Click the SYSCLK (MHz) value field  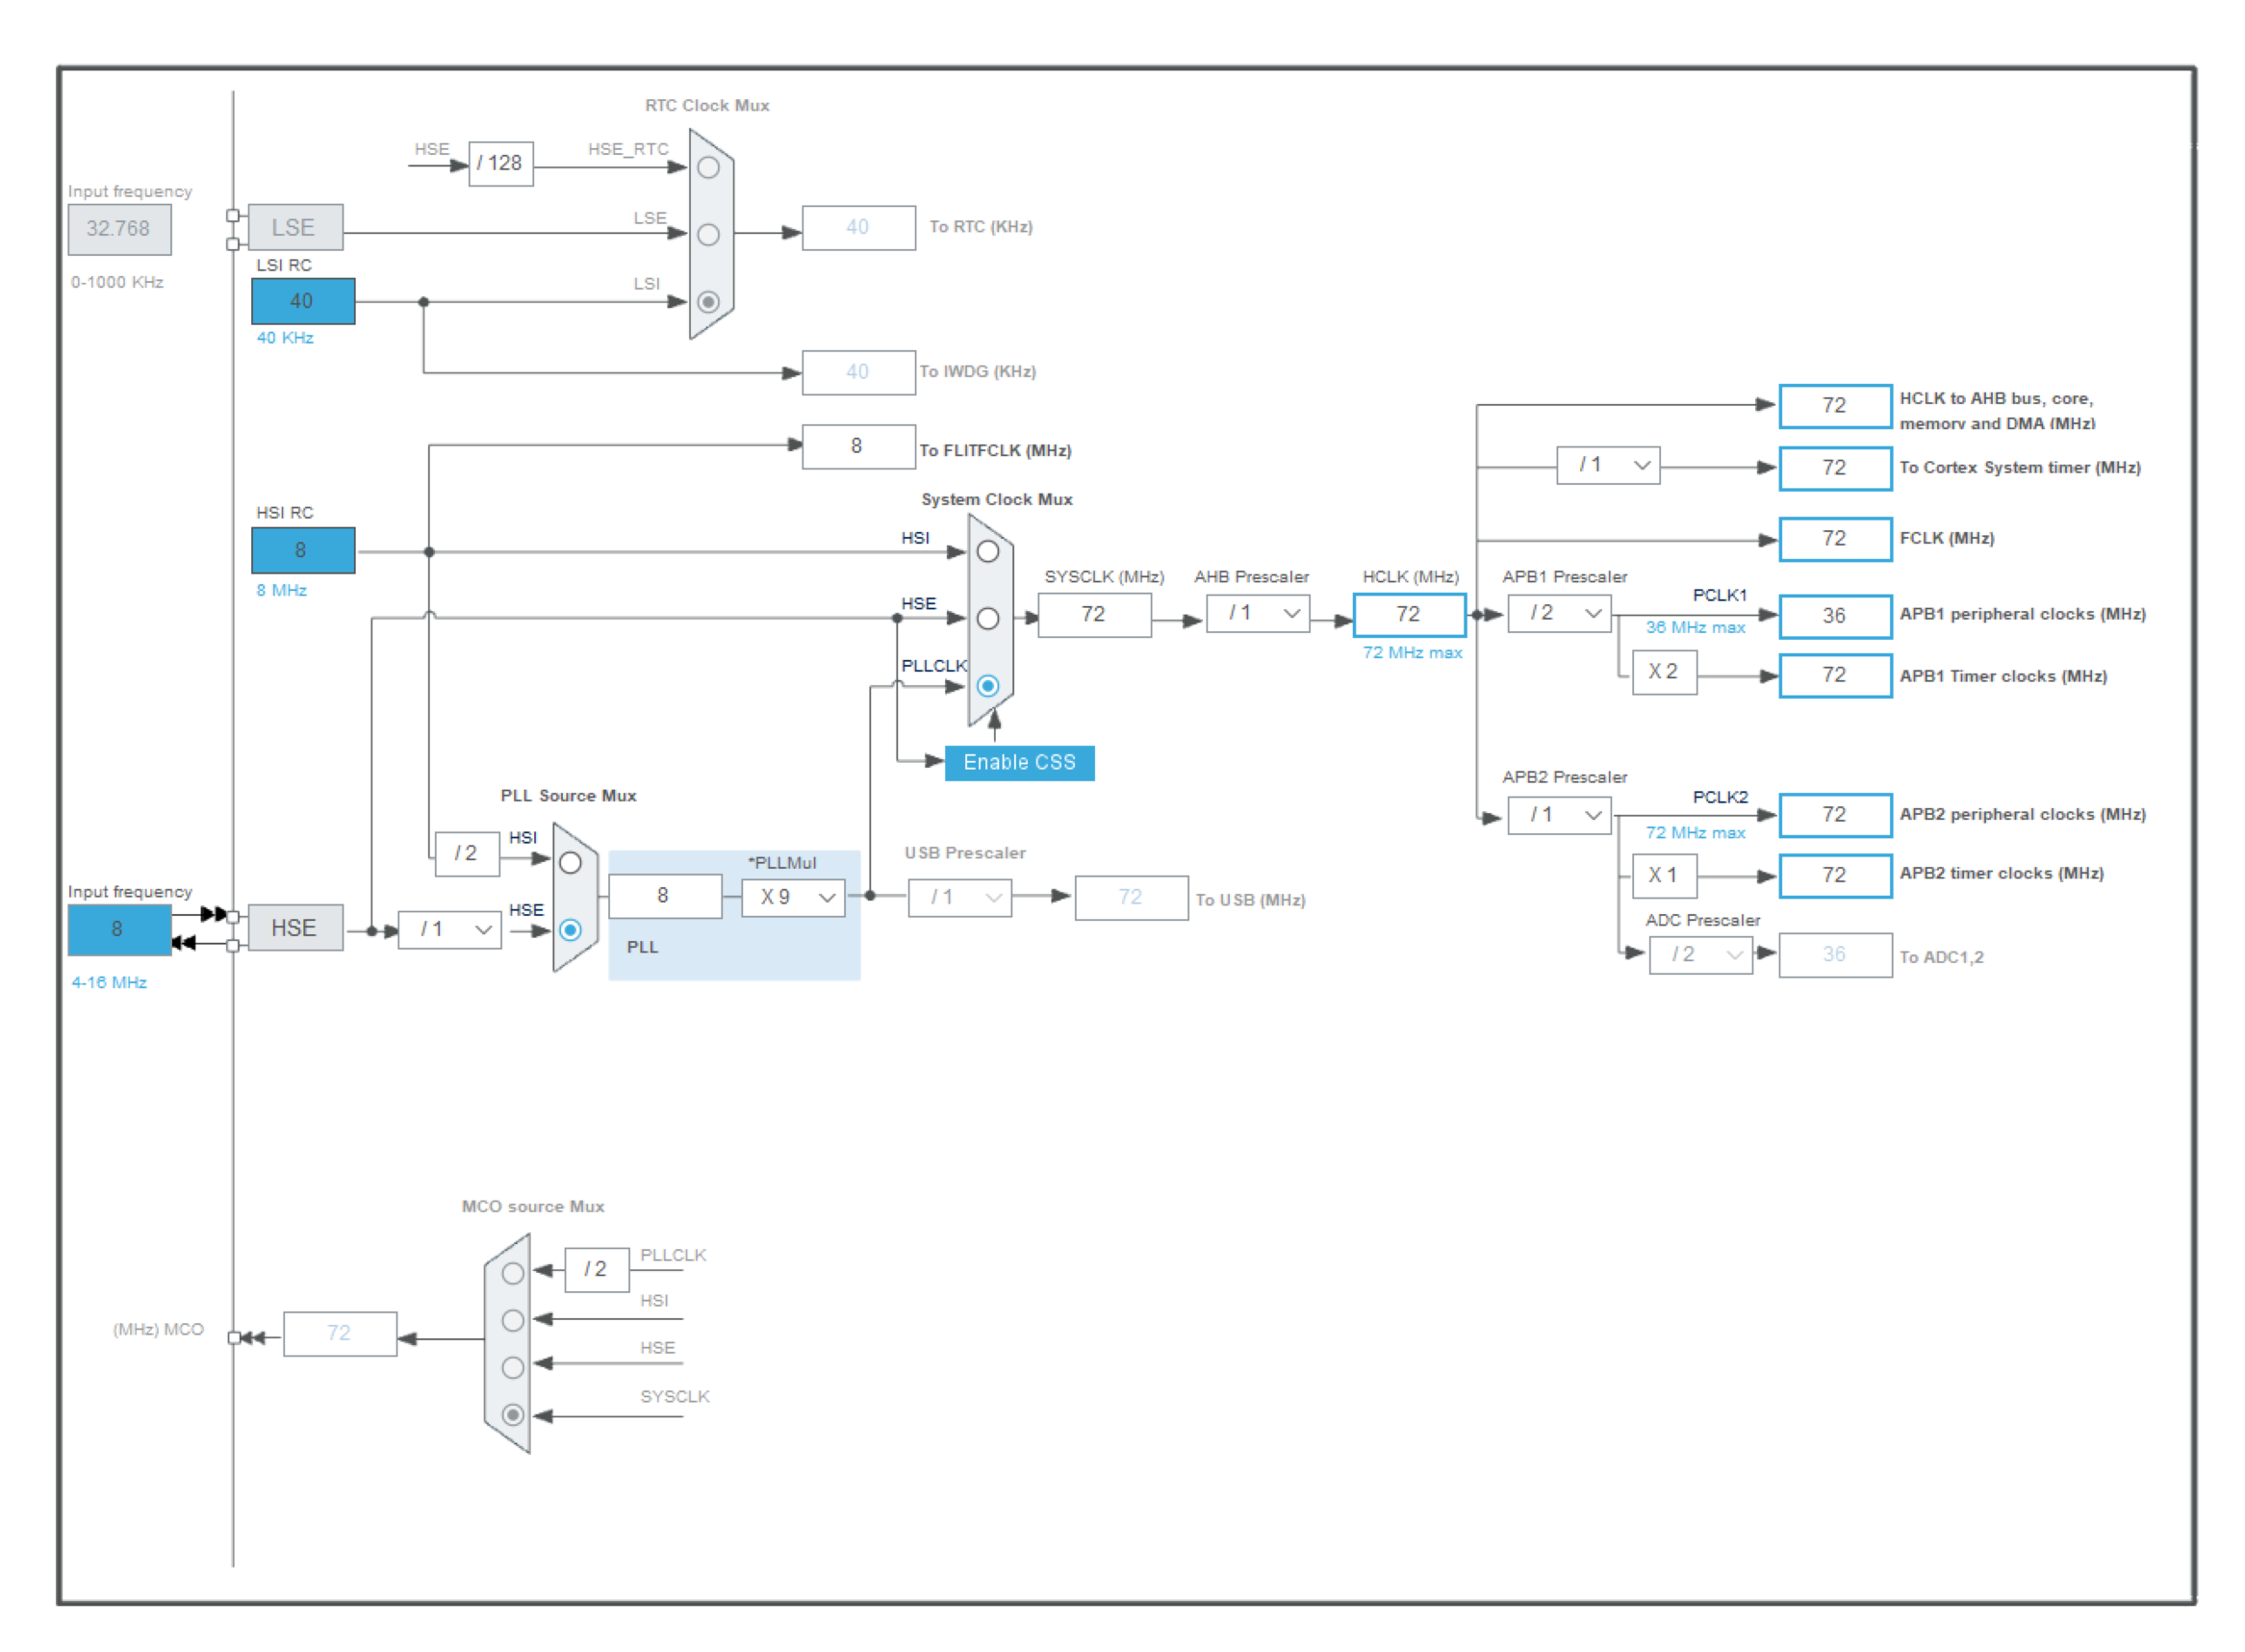tap(1094, 614)
